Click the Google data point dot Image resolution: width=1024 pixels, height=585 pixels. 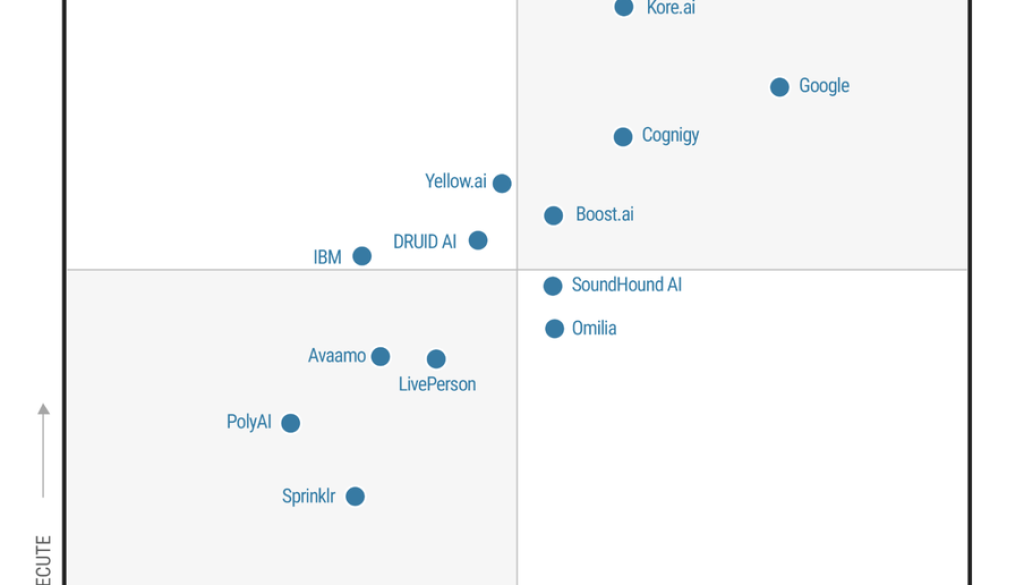[780, 87]
